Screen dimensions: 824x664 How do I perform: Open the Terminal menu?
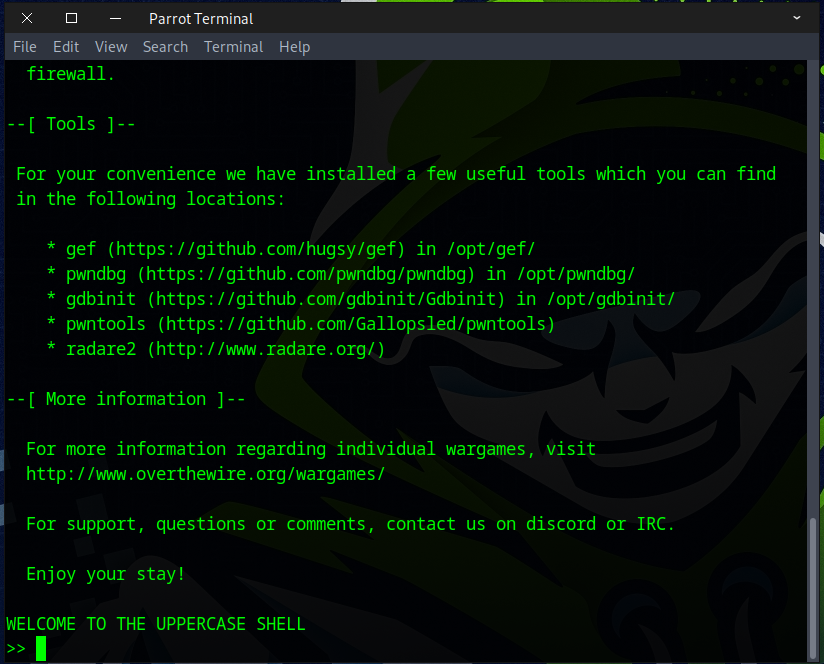pos(233,47)
